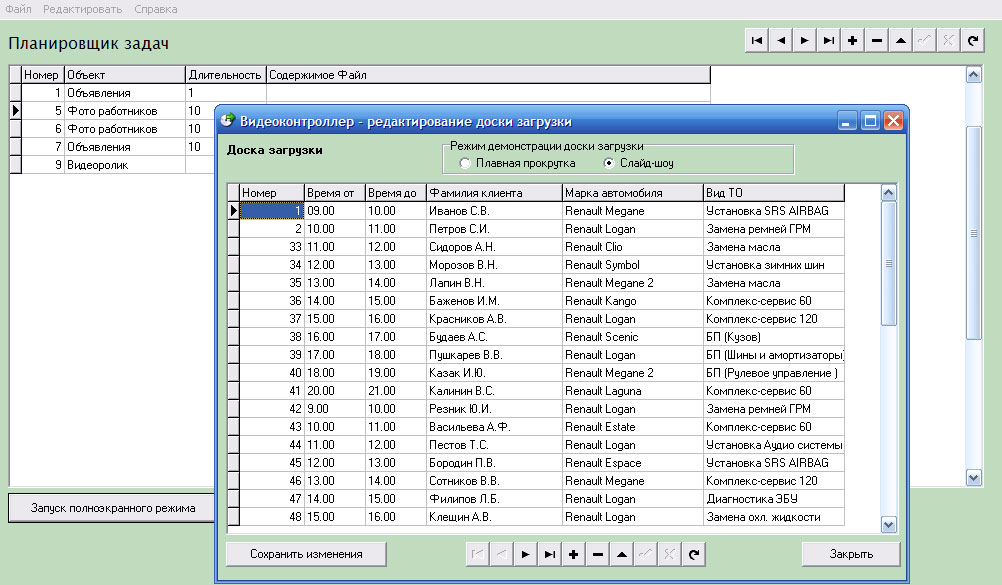Click the edit triangle icon in dialog navigator
Viewport: 1002px width, 585px height.
tap(622, 554)
